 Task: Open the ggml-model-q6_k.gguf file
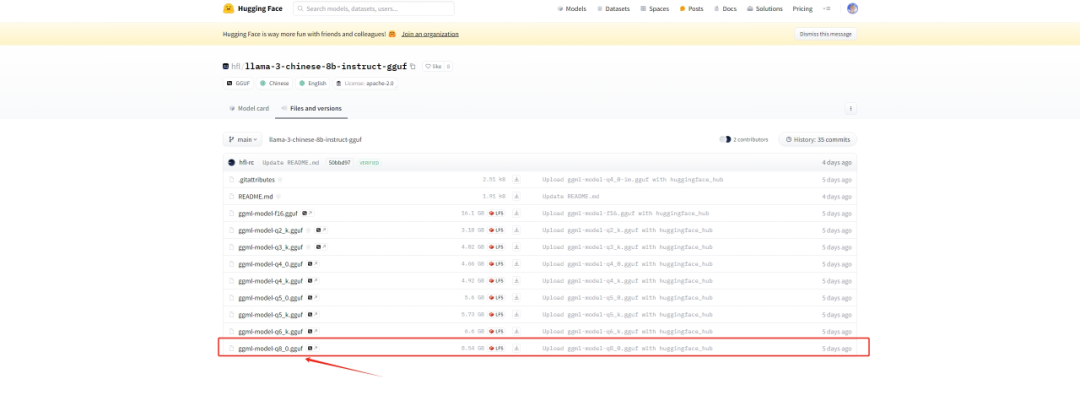(270, 332)
